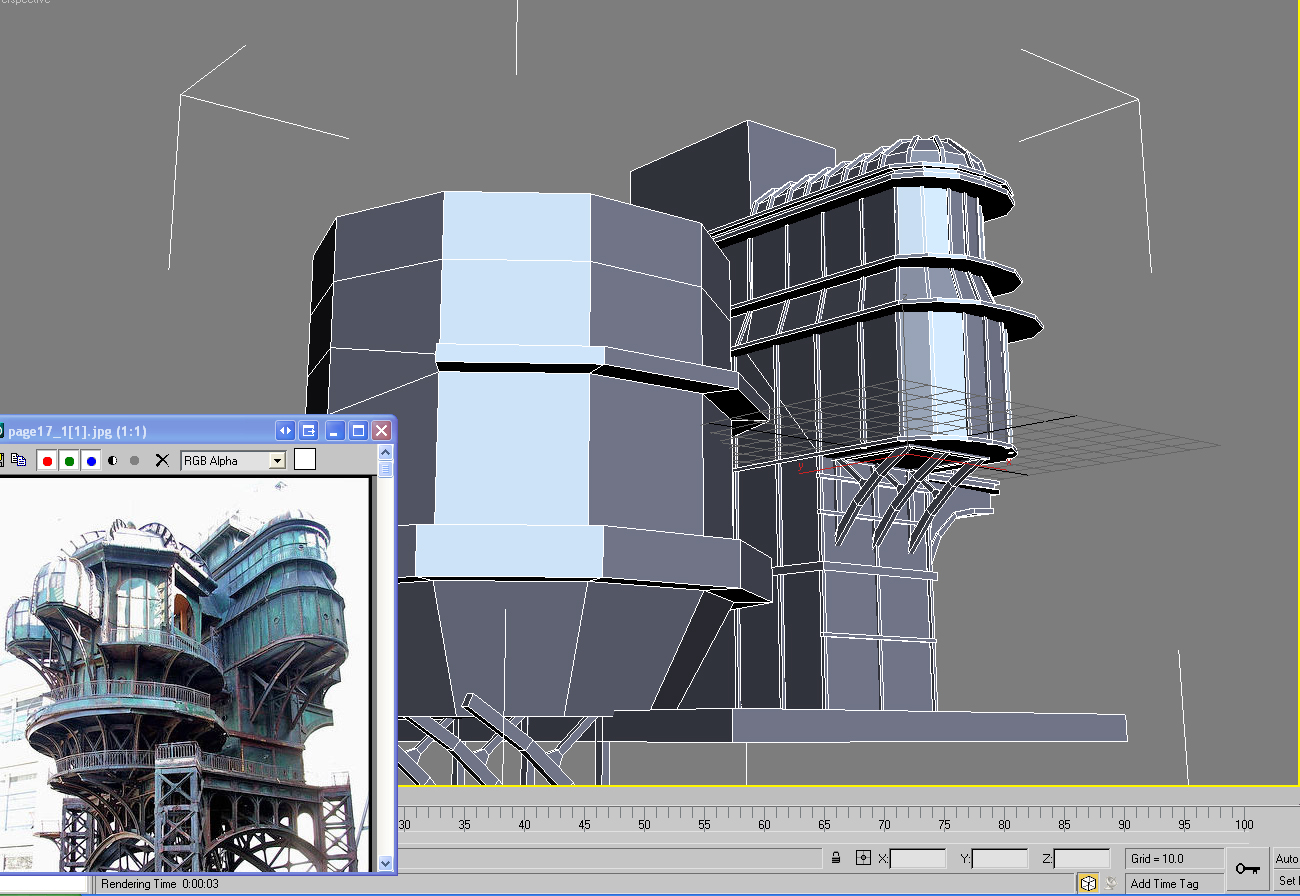This screenshot has height=896, width=1300.
Task: Click the grayed satellite dish communication icon
Action: tap(1110, 883)
